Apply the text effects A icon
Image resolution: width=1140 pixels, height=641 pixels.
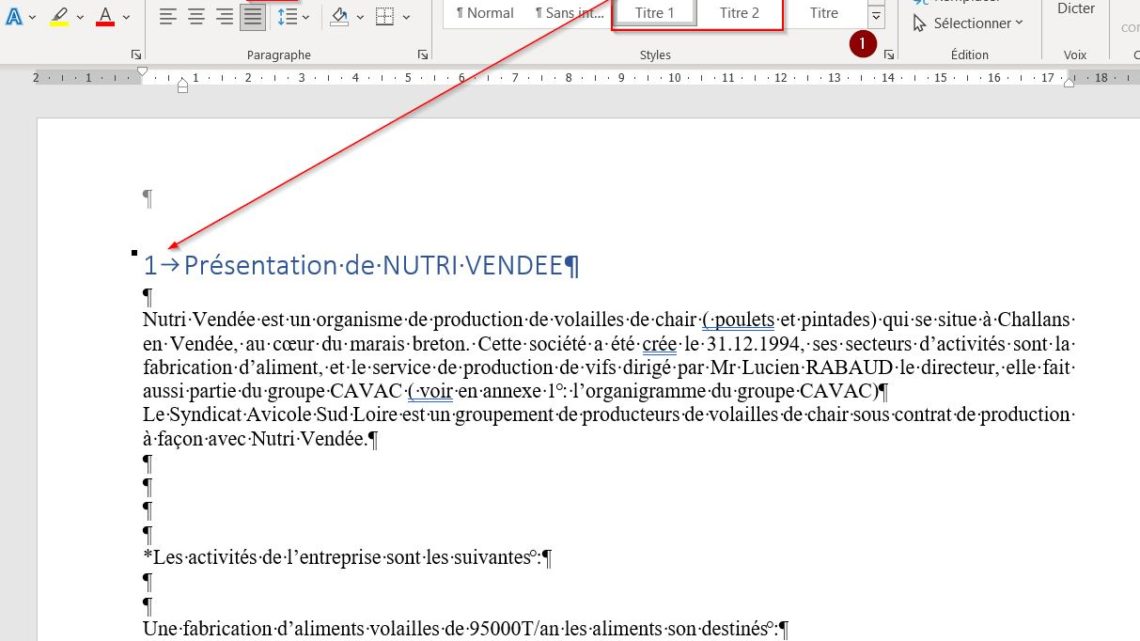13,16
